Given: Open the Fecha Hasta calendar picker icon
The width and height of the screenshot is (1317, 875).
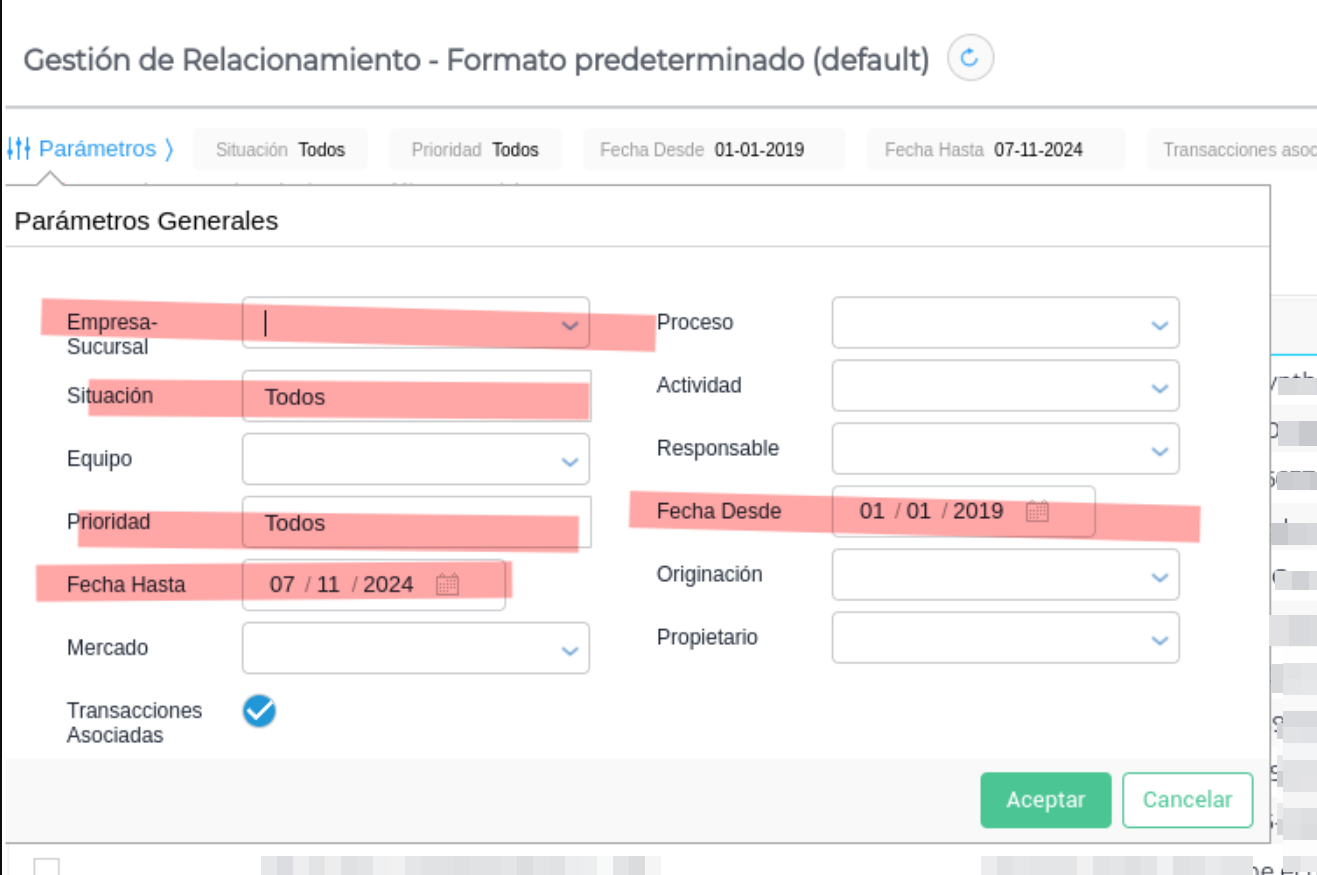Looking at the screenshot, I should pos(447,585).
